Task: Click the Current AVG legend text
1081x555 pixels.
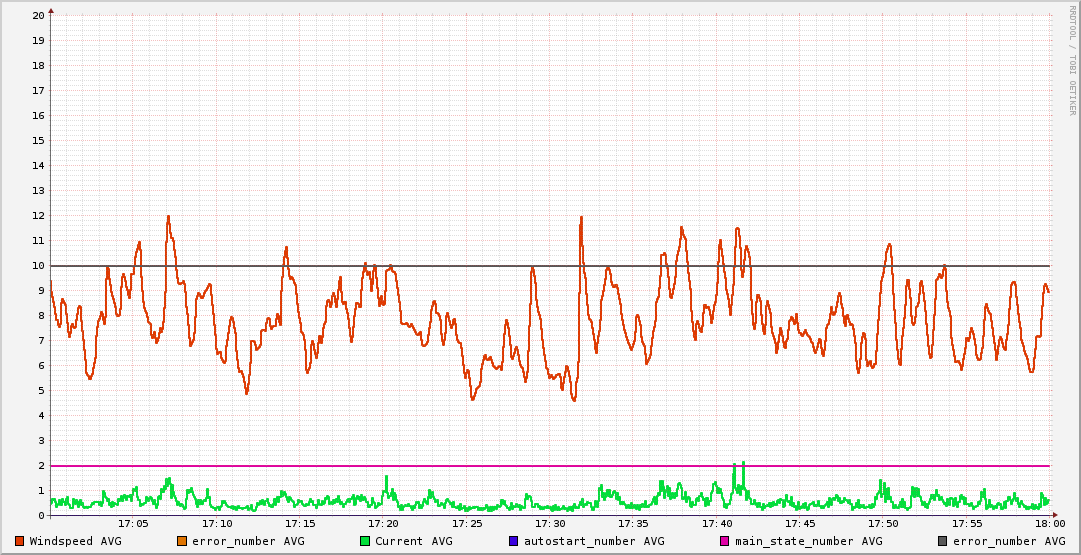Action: [413, 541]
